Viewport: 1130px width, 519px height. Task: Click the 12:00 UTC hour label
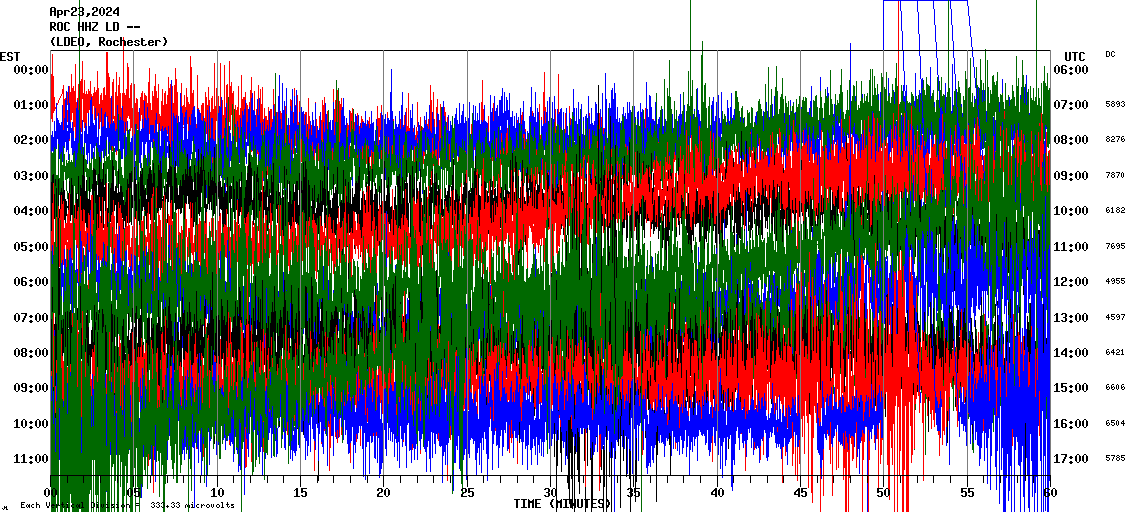click(1071, 282)
